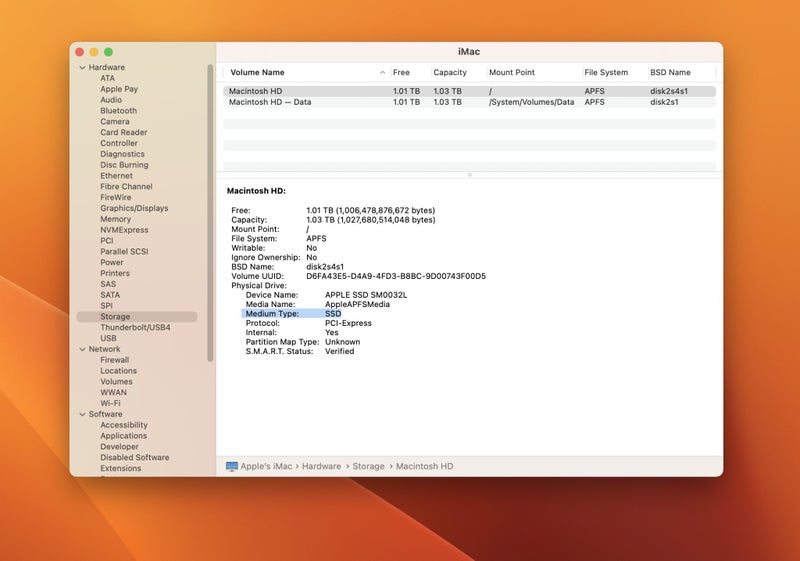
Task: Click /System/Volumes/Data mount point cell
Action: tap(531, 102)
